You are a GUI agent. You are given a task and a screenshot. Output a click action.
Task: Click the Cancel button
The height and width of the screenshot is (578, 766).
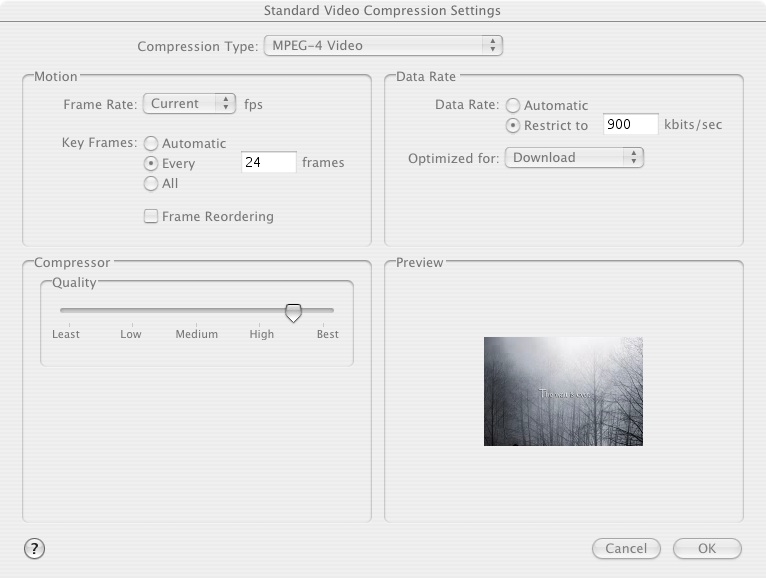[626, 548]
